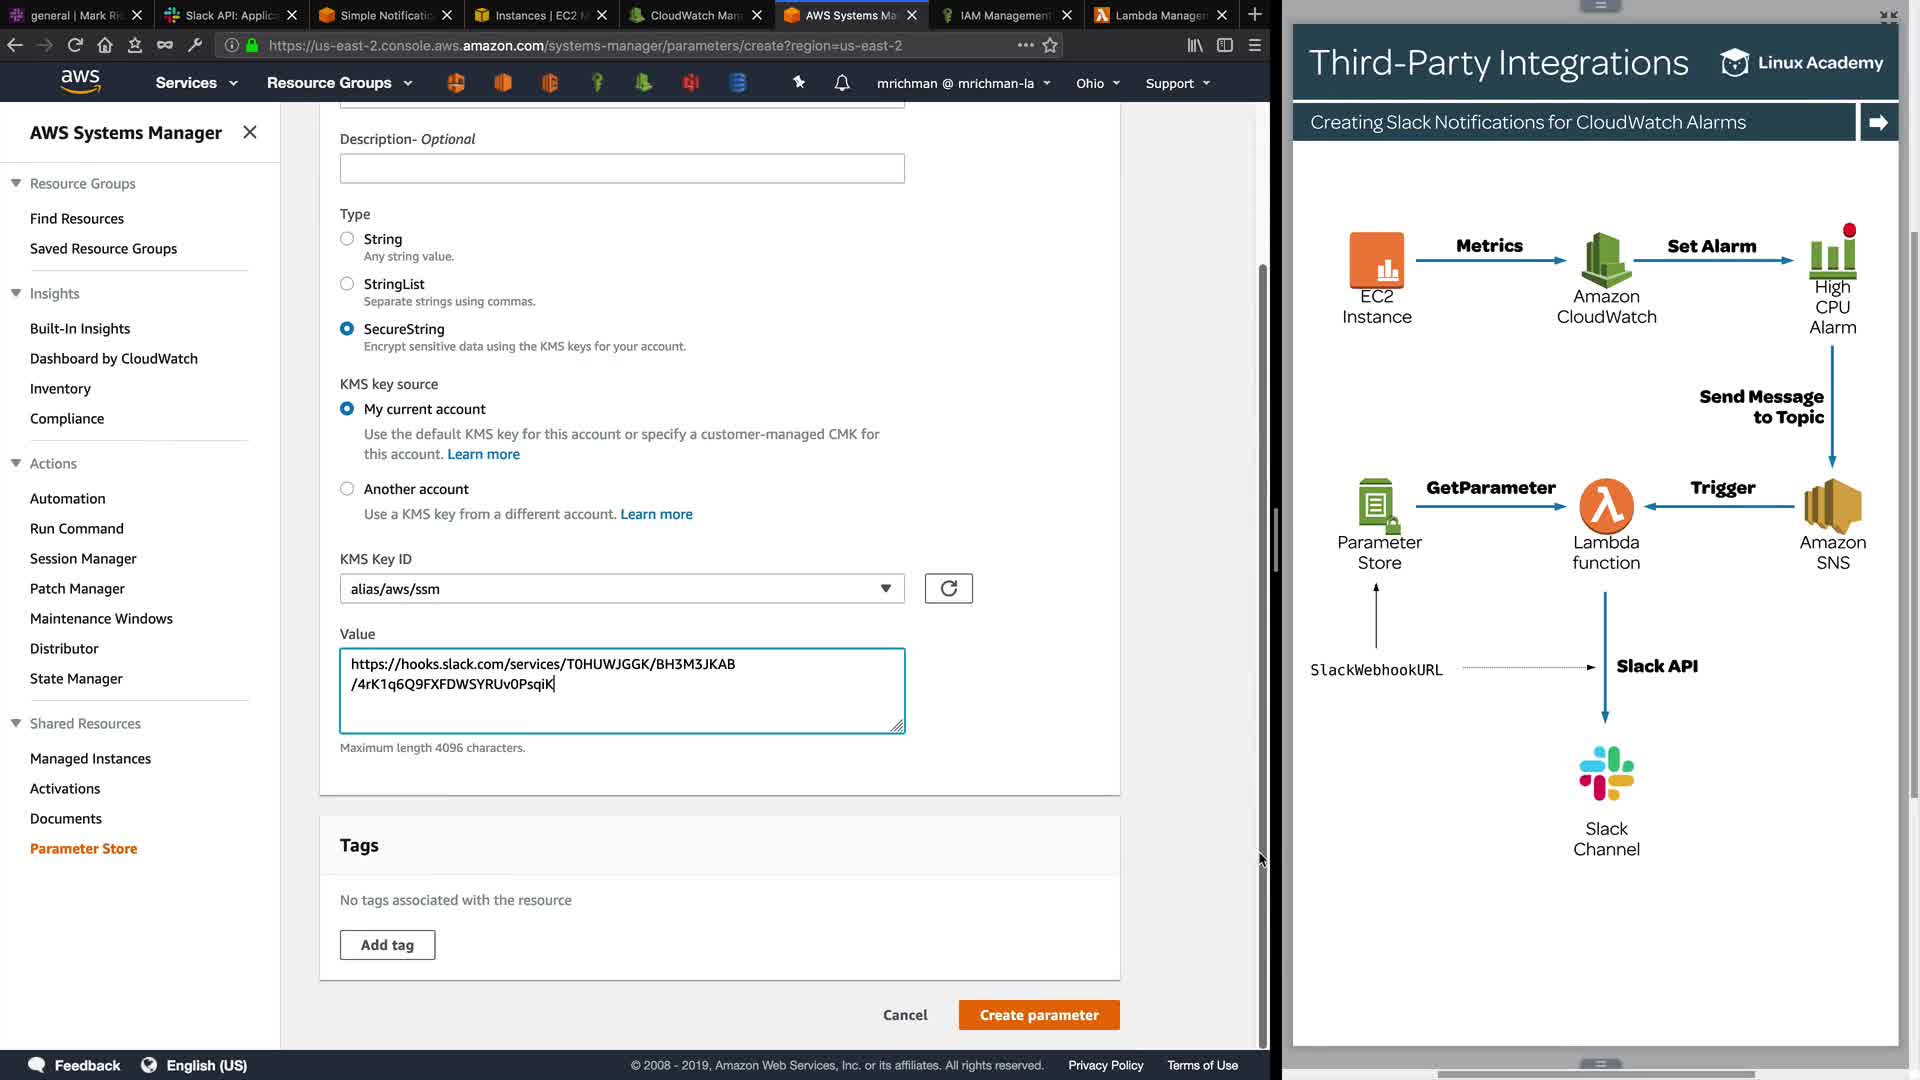The height and width of the screenshot is (1080, 1920).
Task: Collapse the Insights sidebar section
Action: point(16,293)
